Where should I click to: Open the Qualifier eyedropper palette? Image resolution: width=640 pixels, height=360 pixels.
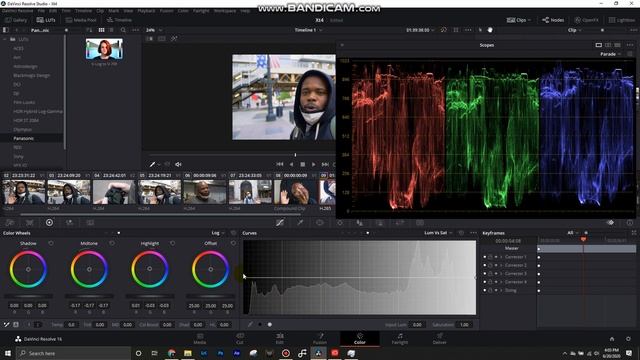pyautogui.click(x=300, y=223)
